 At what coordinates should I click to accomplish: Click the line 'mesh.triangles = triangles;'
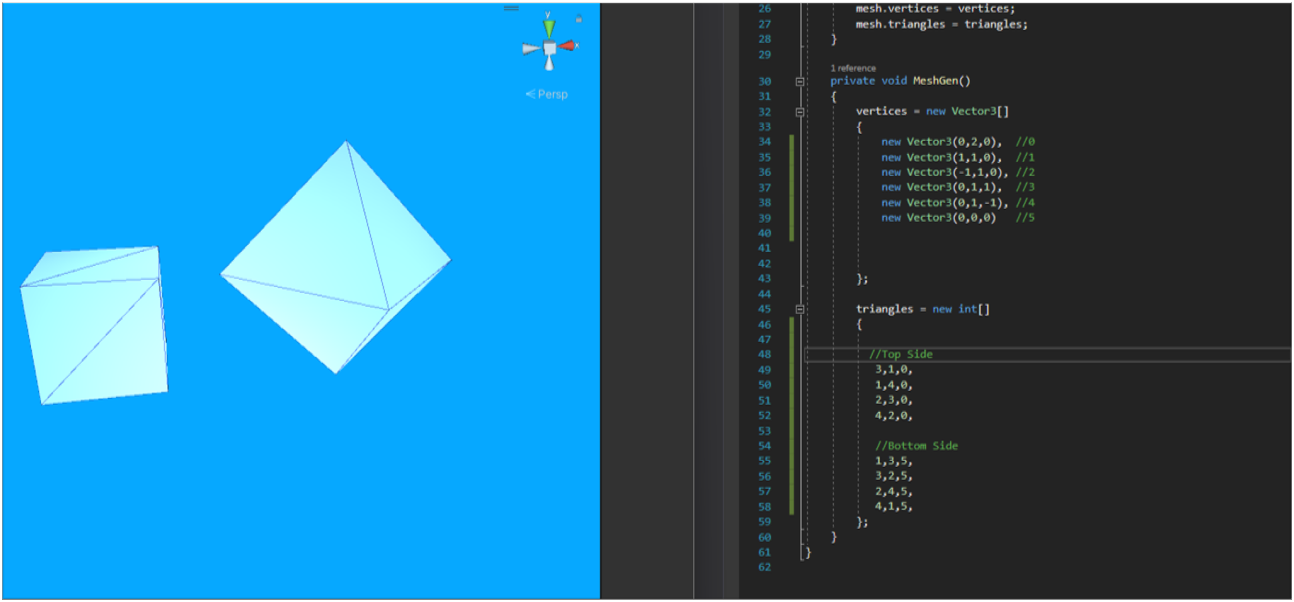942,24
